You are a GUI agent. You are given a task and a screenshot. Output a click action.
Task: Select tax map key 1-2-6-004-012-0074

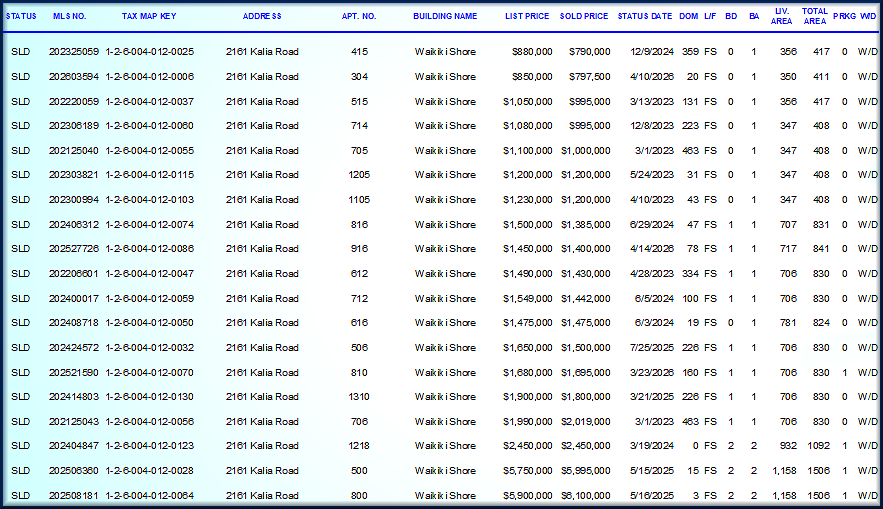(x=150, y=225)
